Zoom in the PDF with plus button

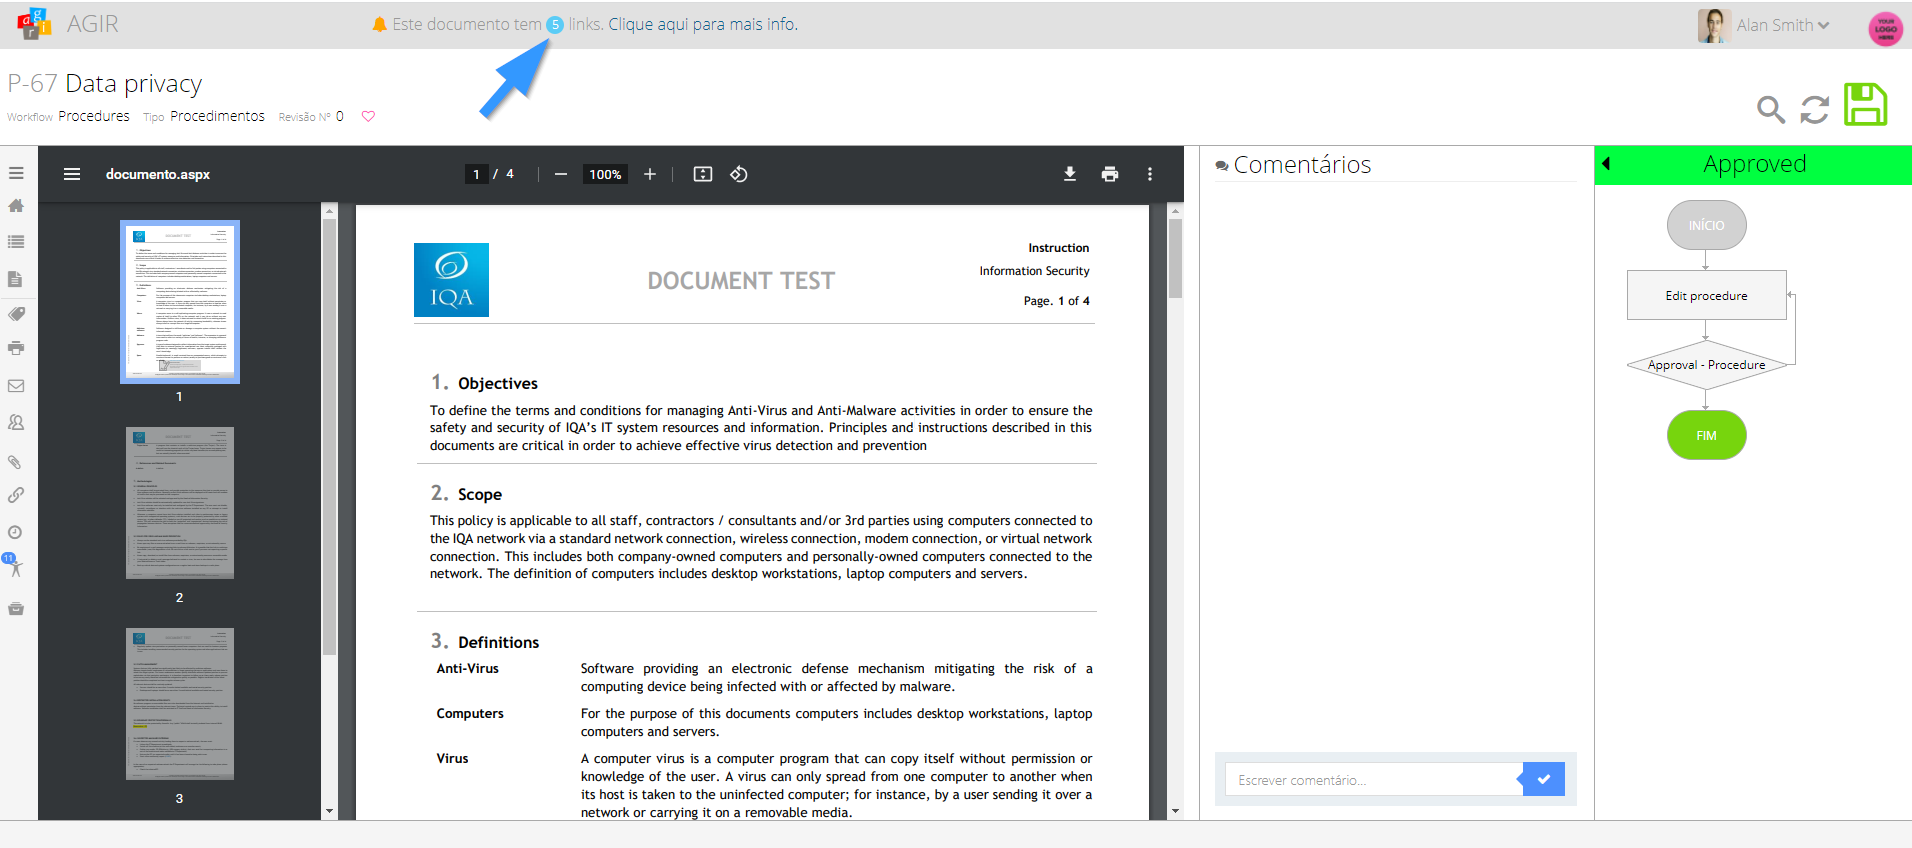(650, 174)
